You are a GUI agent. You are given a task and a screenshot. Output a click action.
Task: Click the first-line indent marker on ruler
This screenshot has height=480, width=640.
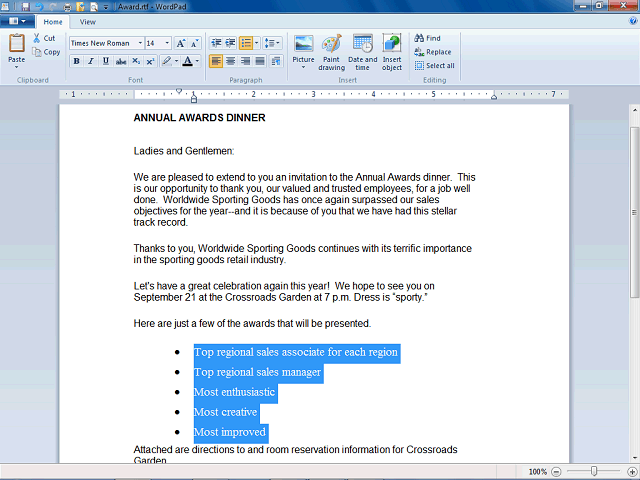pos(179,91)
